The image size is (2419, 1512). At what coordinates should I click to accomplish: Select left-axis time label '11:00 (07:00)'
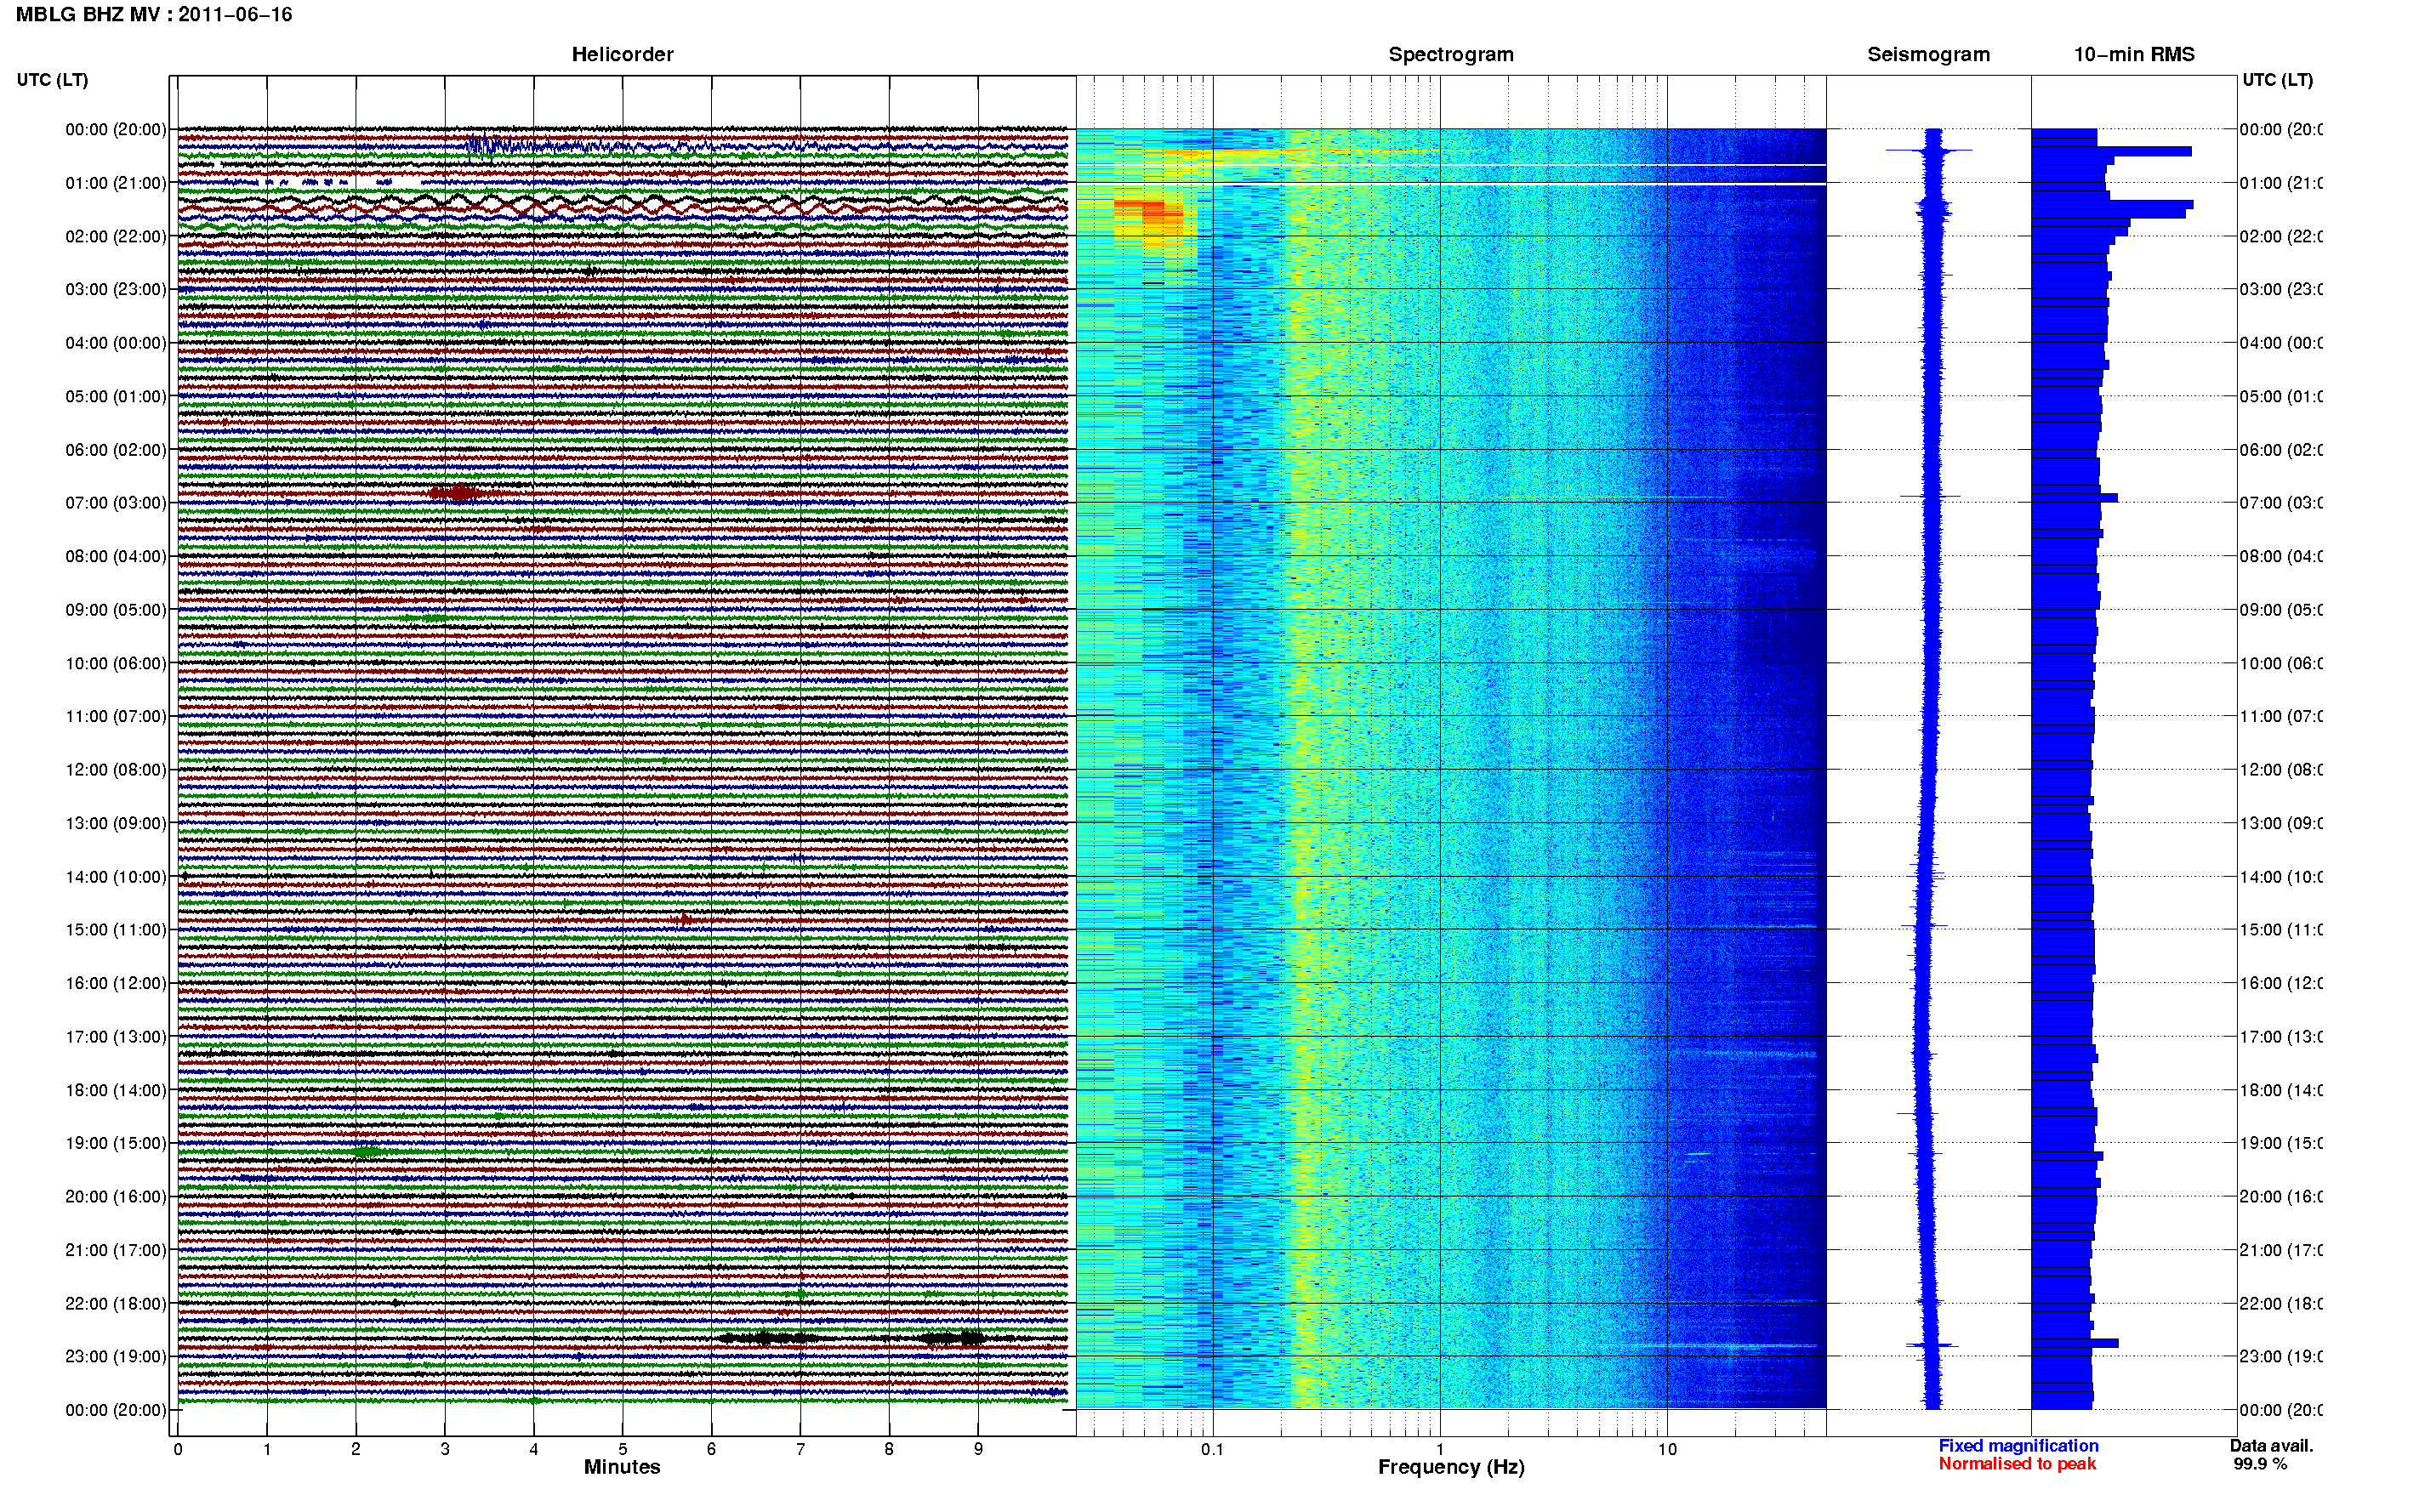tap(116, 716)
